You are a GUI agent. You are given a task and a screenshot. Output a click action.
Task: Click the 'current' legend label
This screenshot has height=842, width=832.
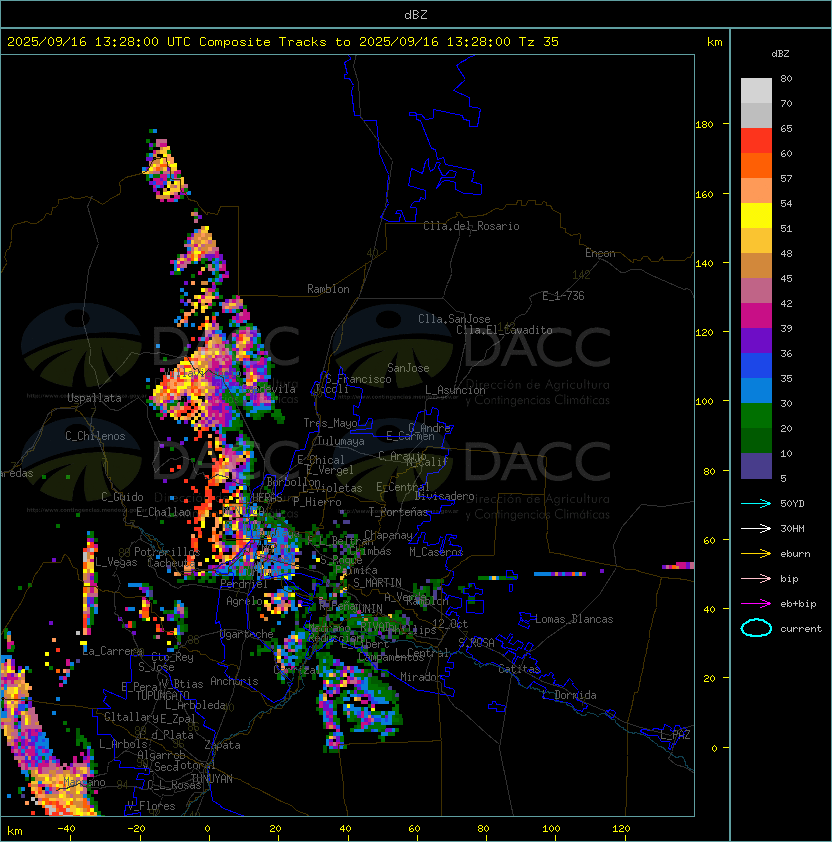[801, 629]
